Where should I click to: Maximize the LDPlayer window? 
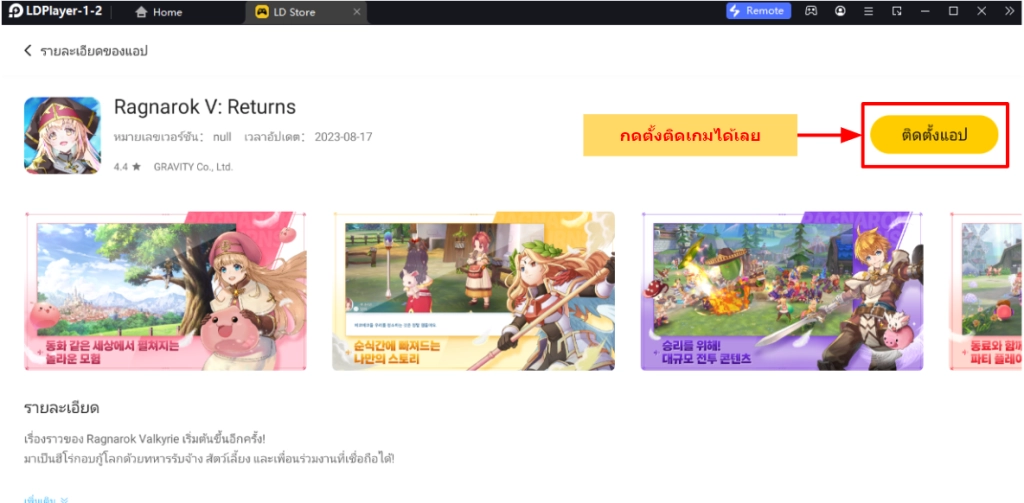(953, 11)
